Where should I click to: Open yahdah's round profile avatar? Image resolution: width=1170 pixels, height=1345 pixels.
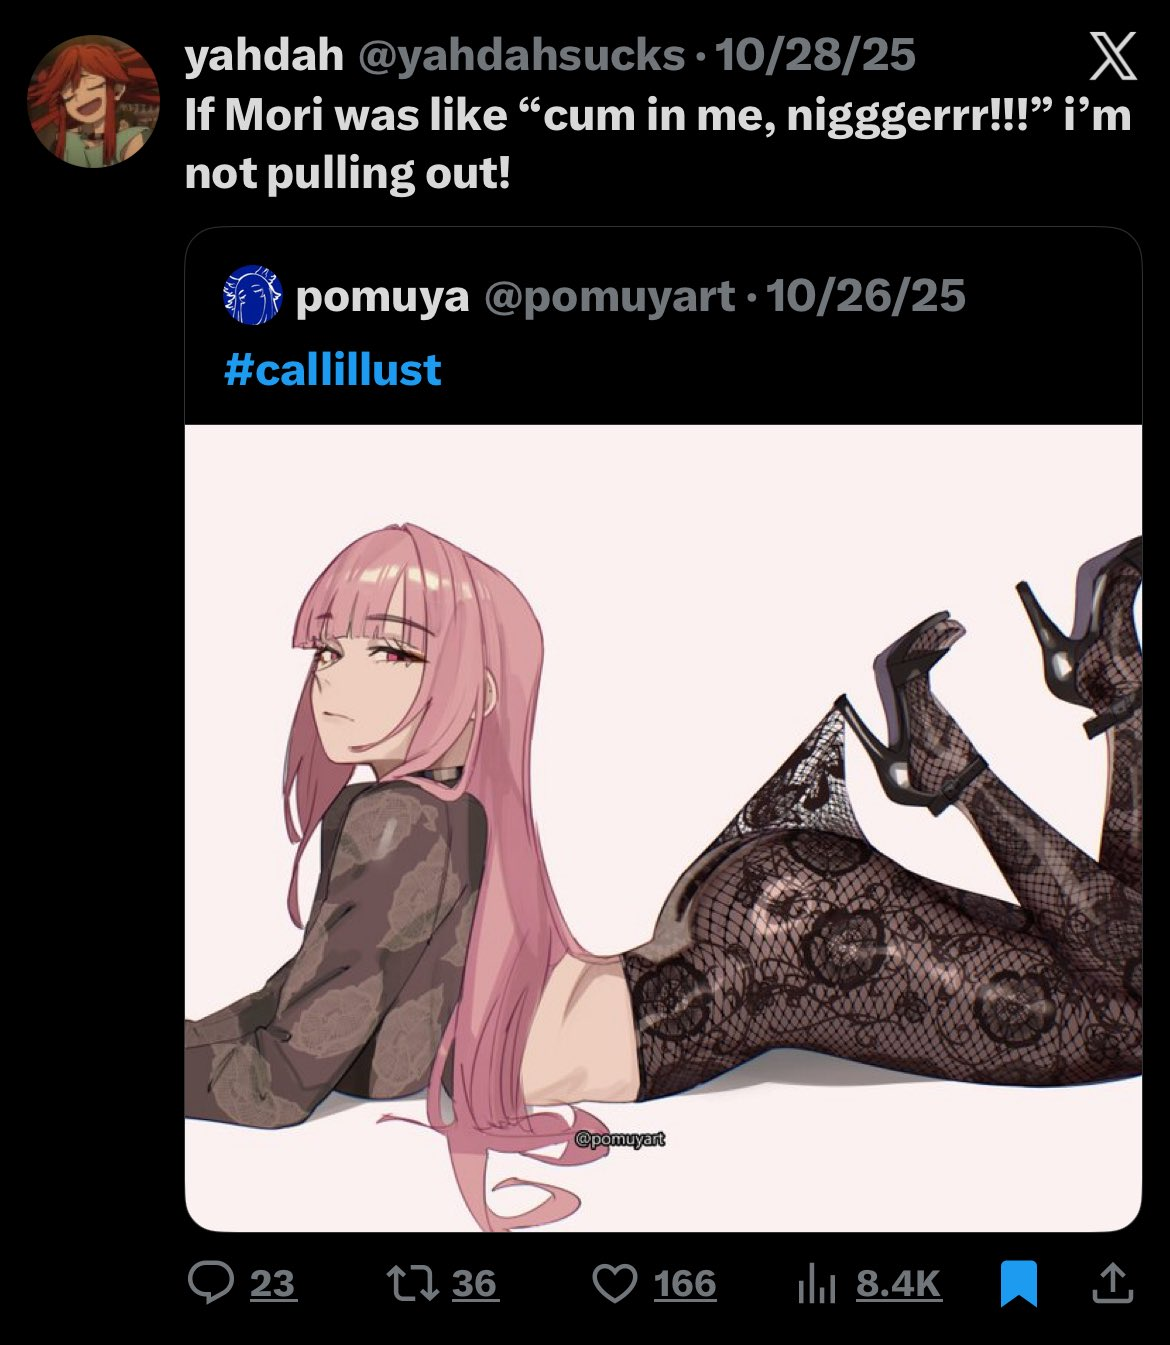[93, 101]
